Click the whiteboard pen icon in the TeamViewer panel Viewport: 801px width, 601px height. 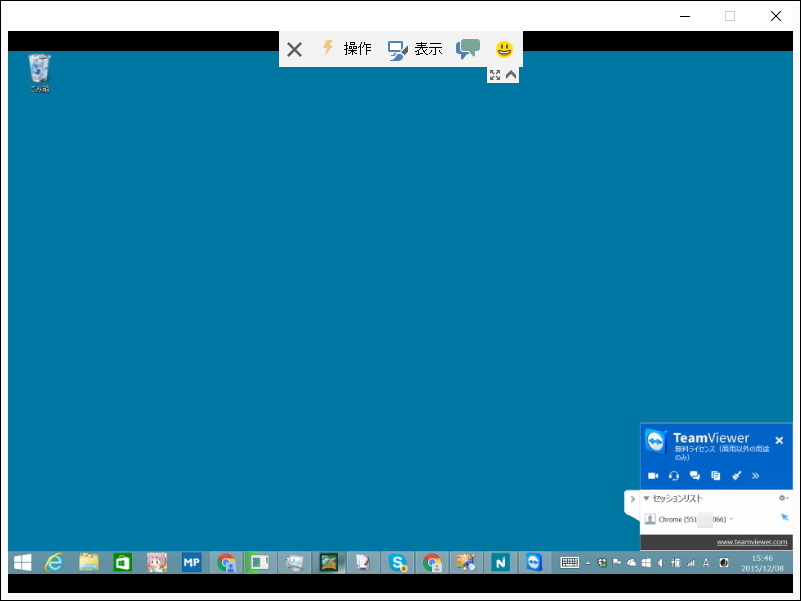[x=736, y=476]
